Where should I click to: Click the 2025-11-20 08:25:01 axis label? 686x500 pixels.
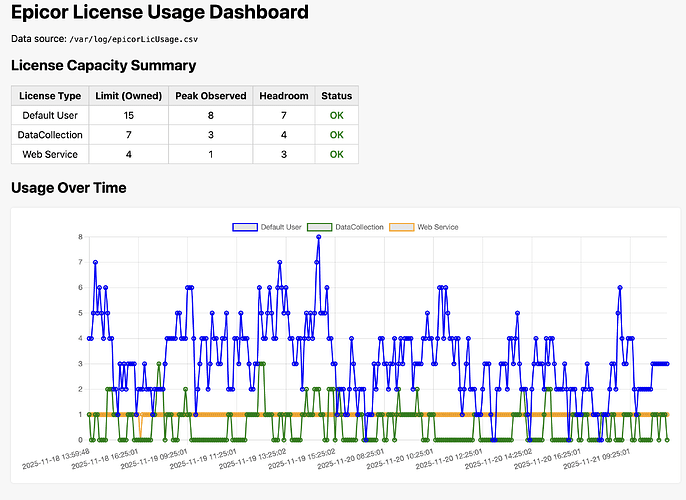[x=351, y=459]
